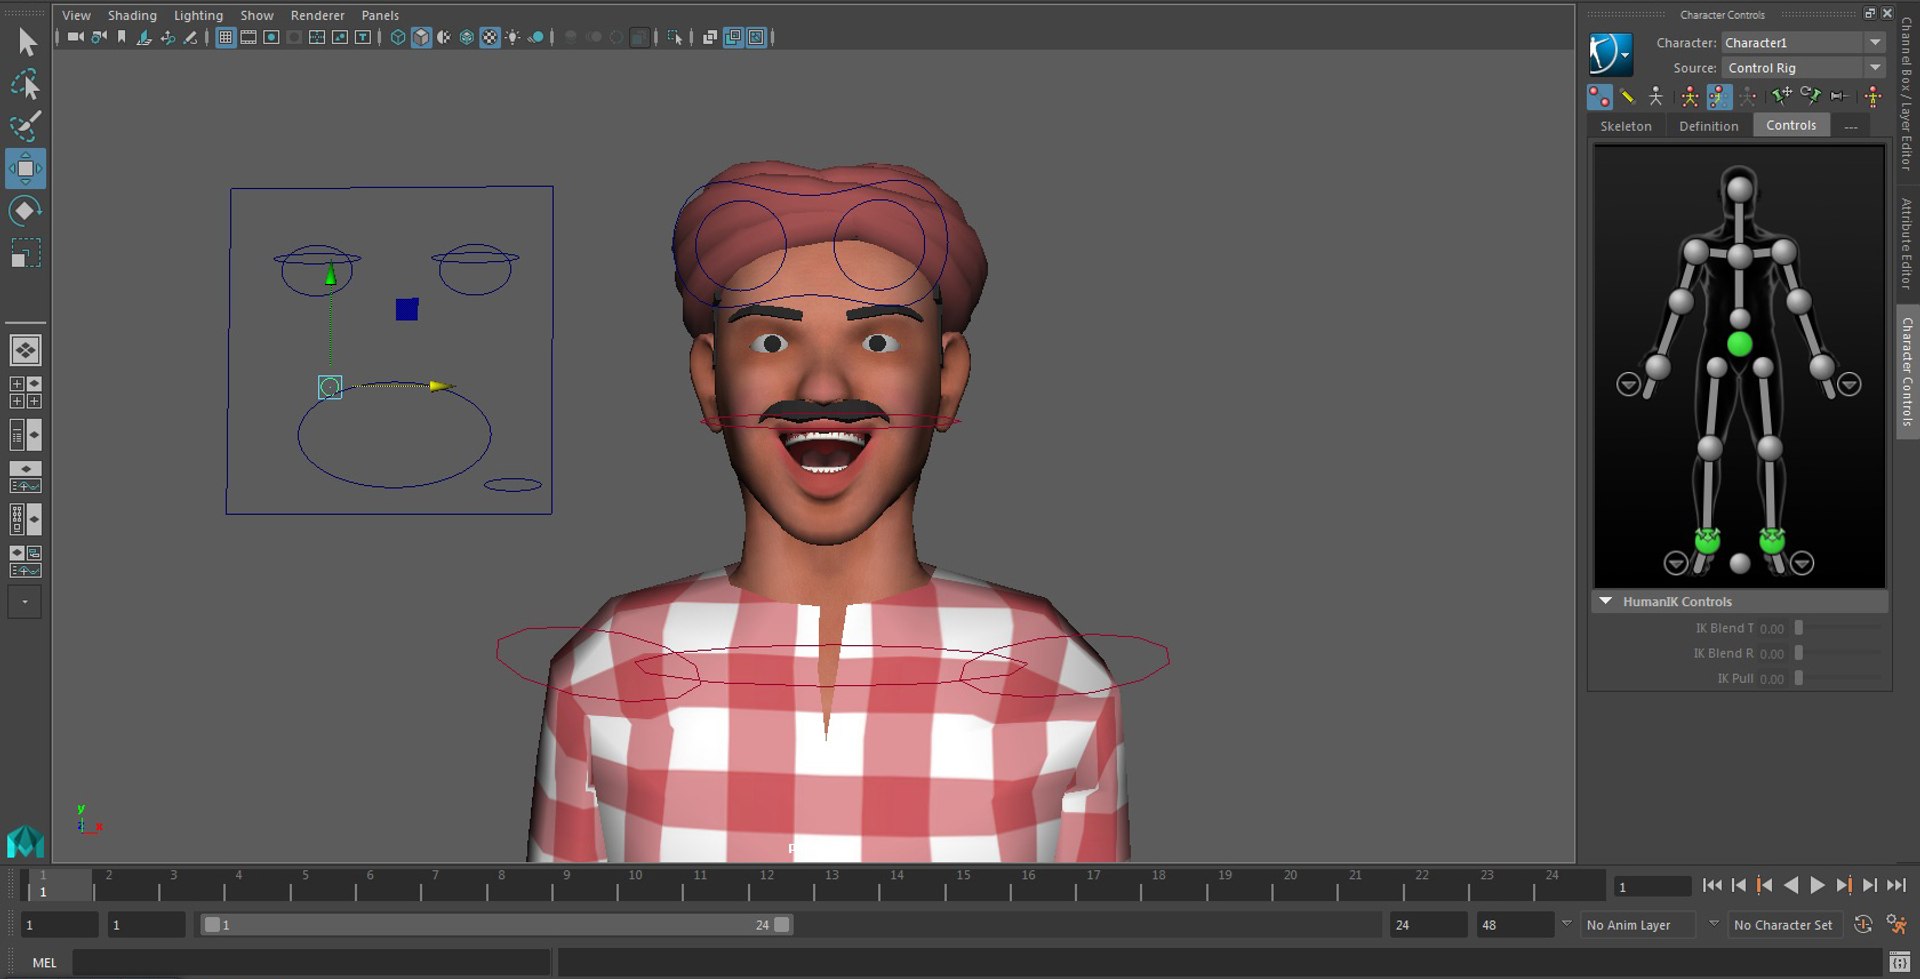Open animation Preferences running-man icon
Image resolution: width=1920 pixels, height=979 pixels.
(x=1896, y=925)
